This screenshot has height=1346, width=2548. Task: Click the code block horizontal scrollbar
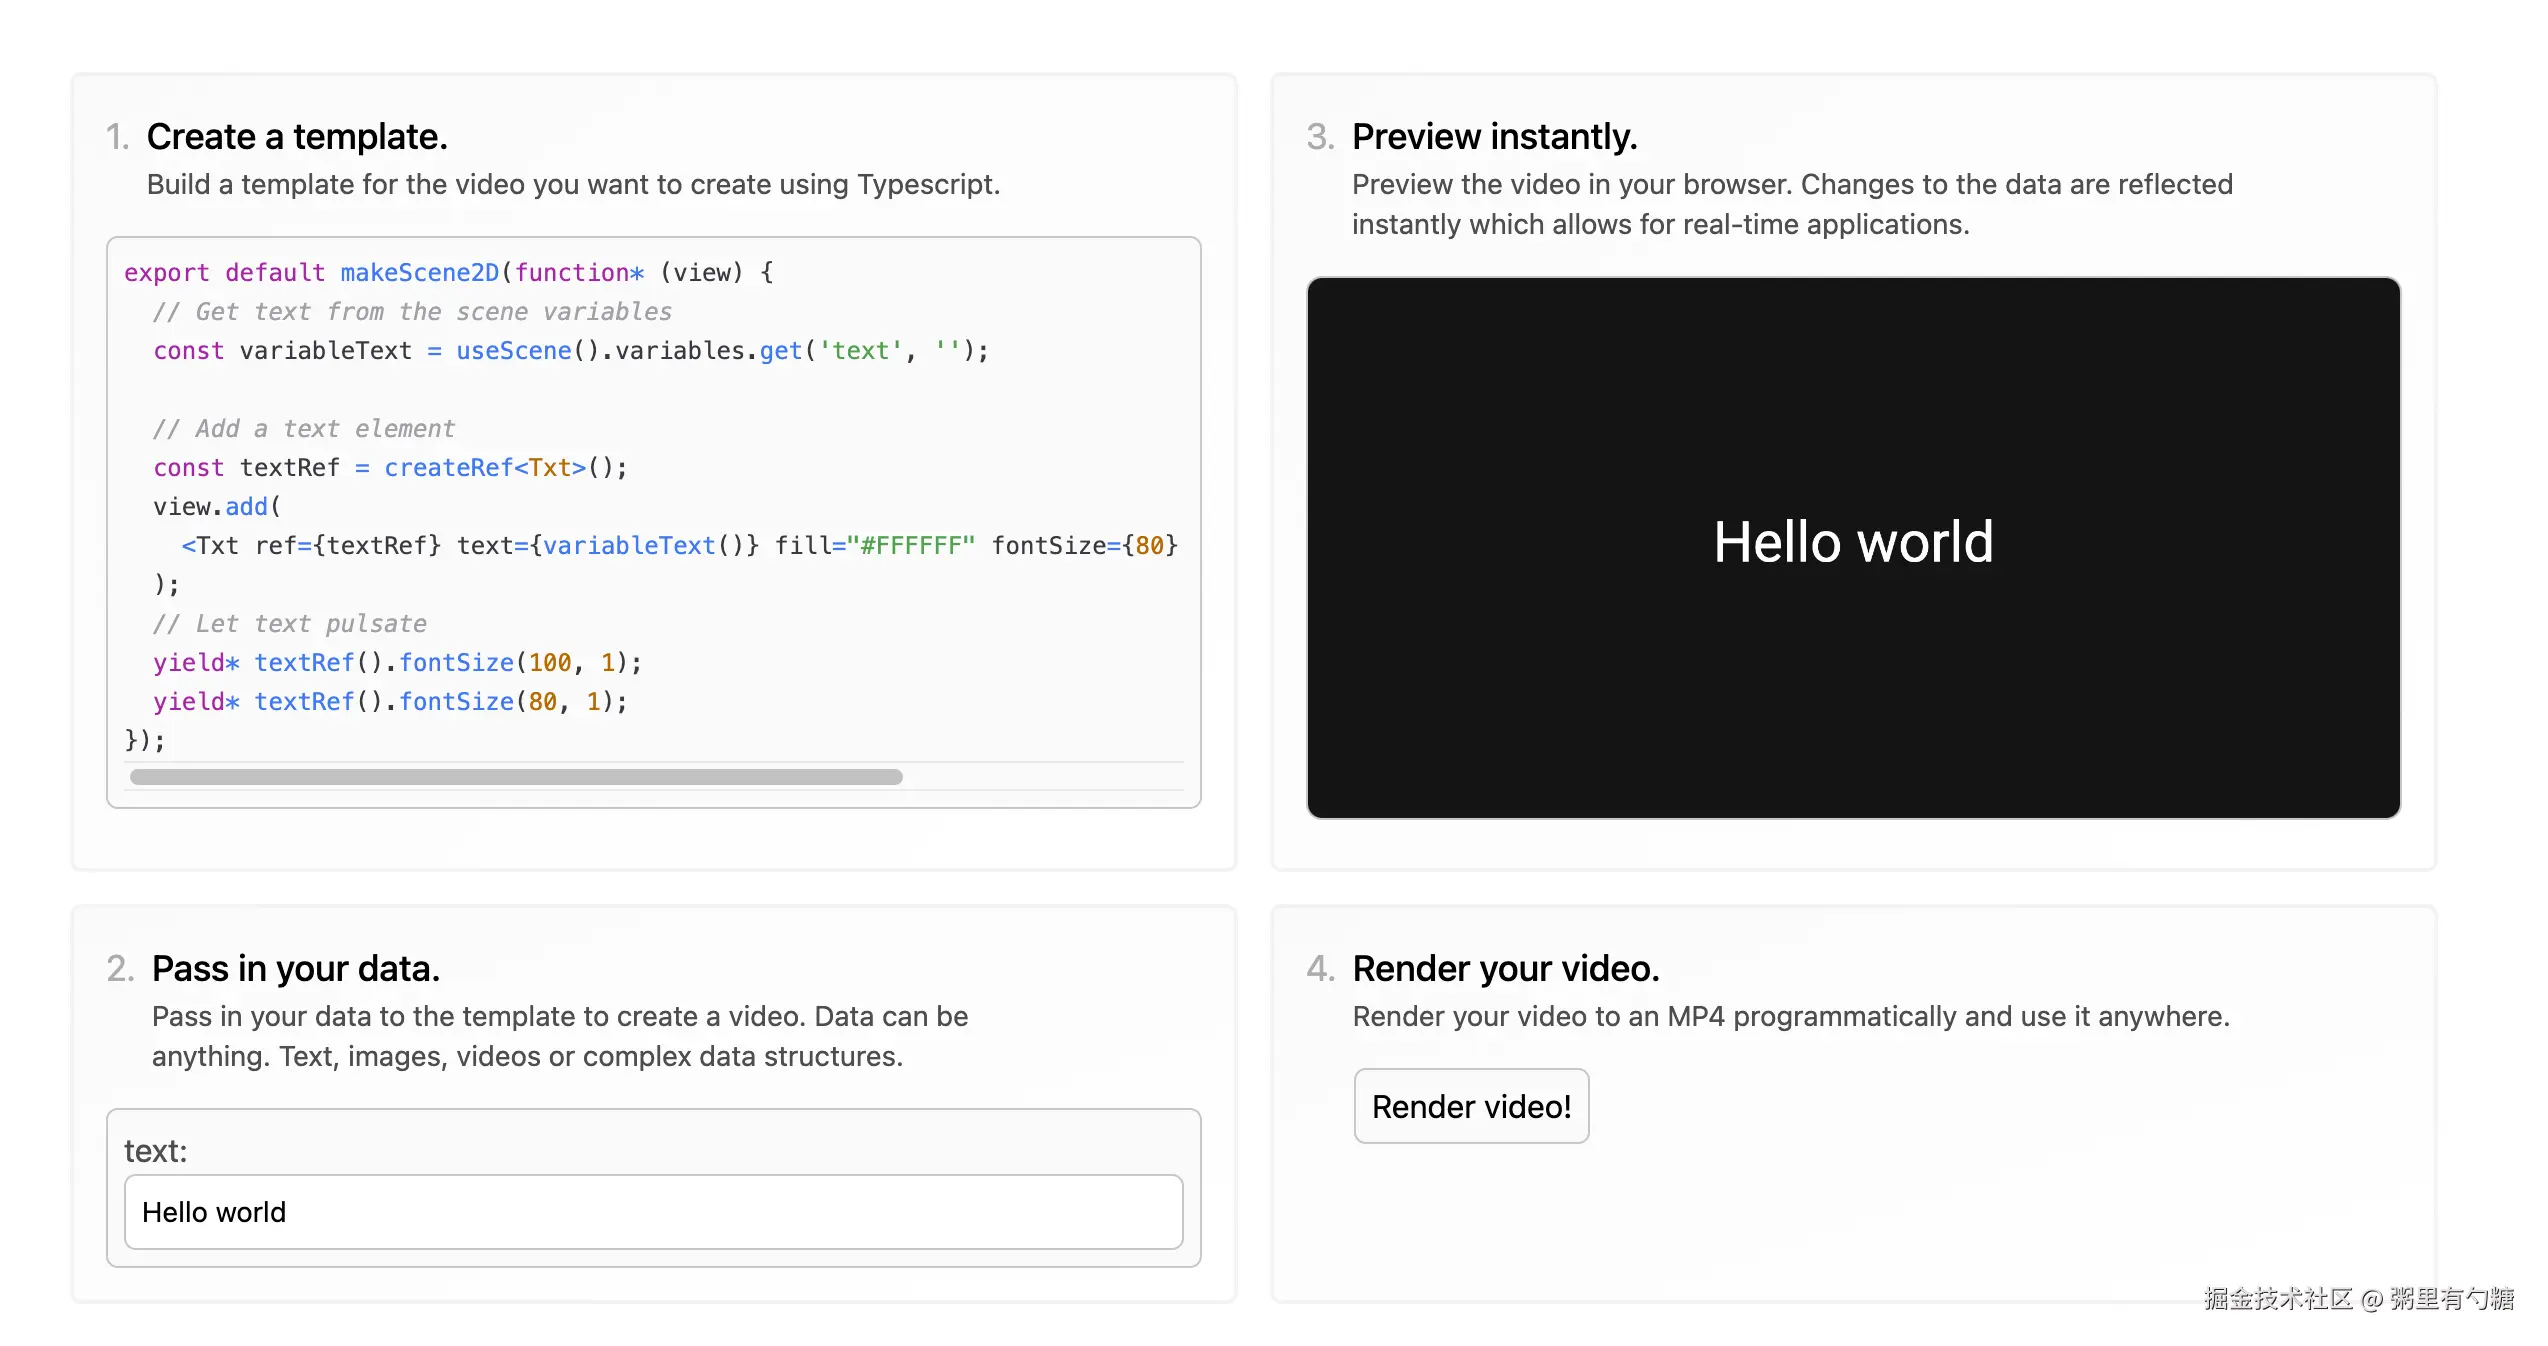(x=516, y=777)
